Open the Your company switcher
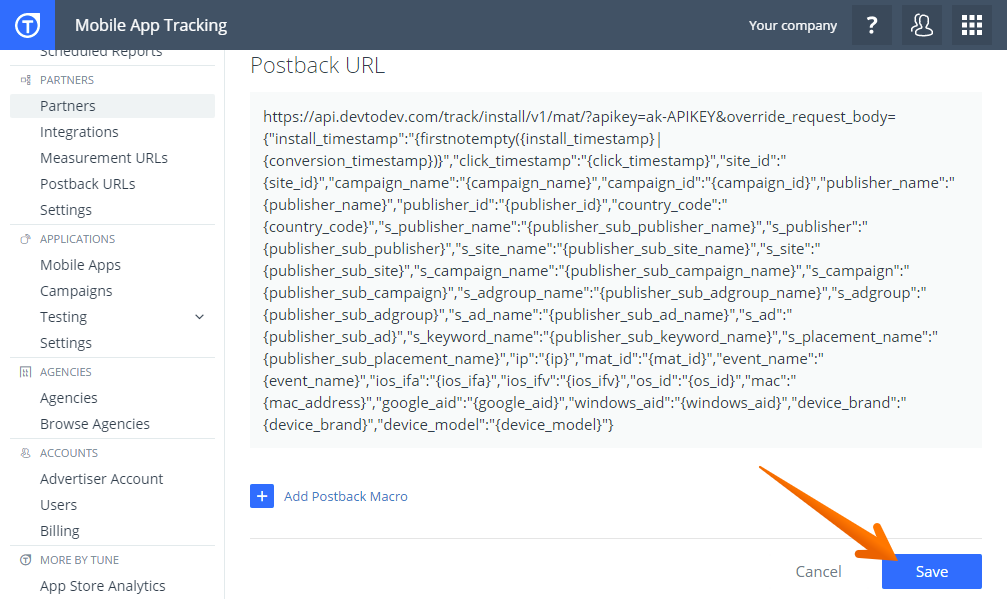 792,25
